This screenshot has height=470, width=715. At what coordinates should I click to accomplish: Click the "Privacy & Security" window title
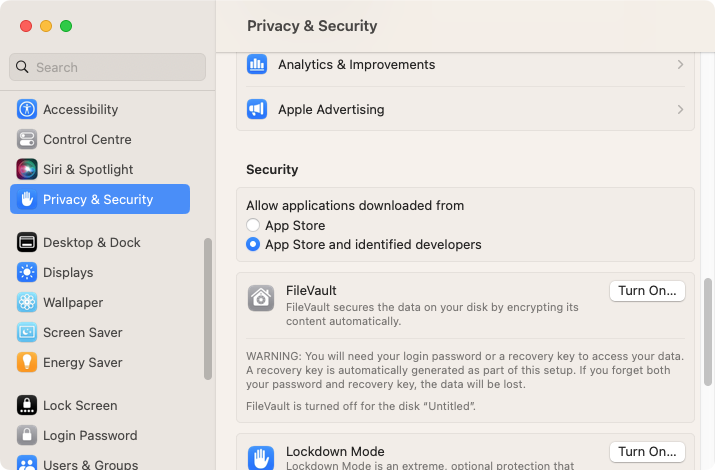point(312,26)
